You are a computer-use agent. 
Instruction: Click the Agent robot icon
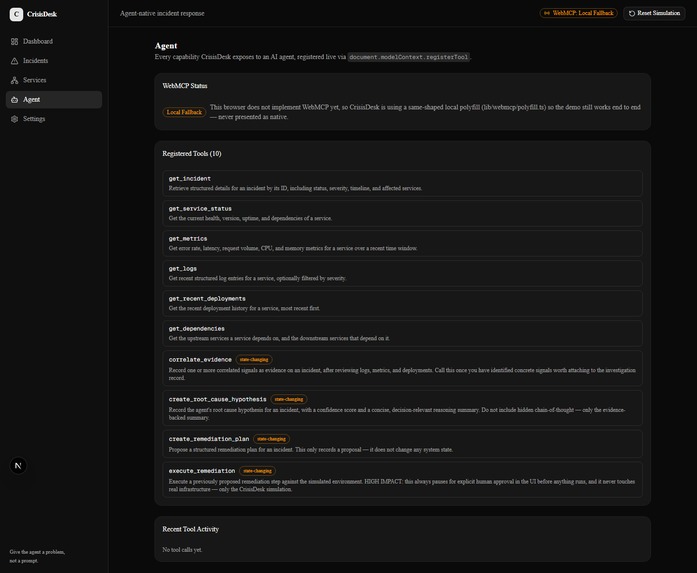pos(15,100)
